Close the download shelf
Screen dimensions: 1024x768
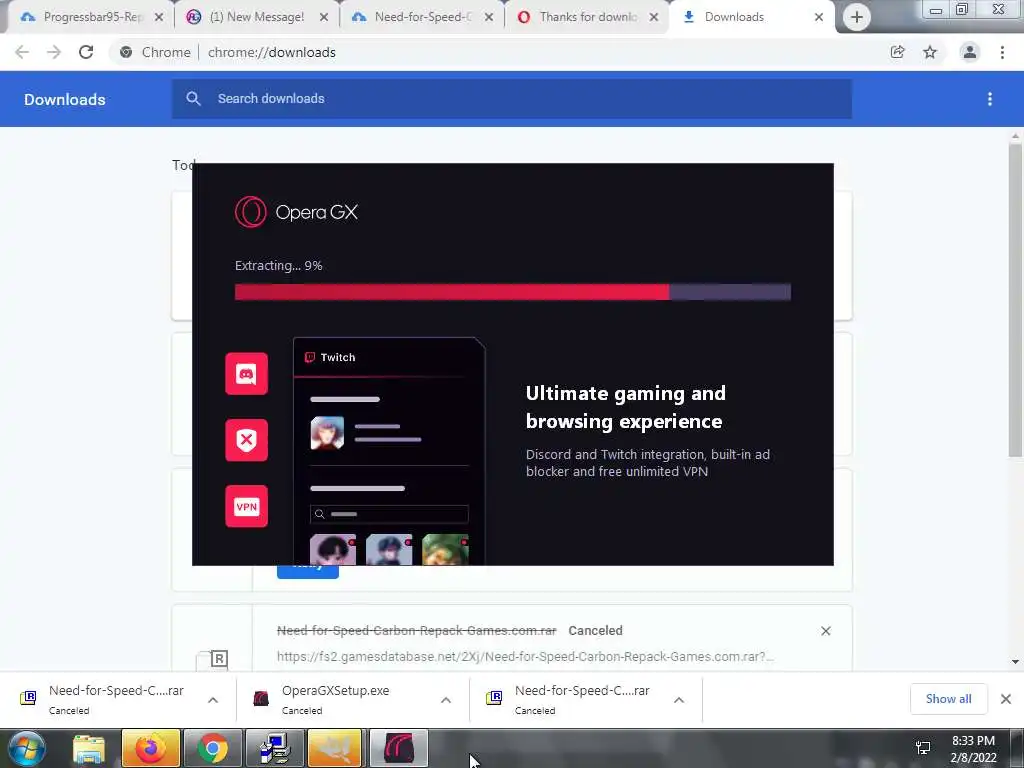[x=1006, y=699]
